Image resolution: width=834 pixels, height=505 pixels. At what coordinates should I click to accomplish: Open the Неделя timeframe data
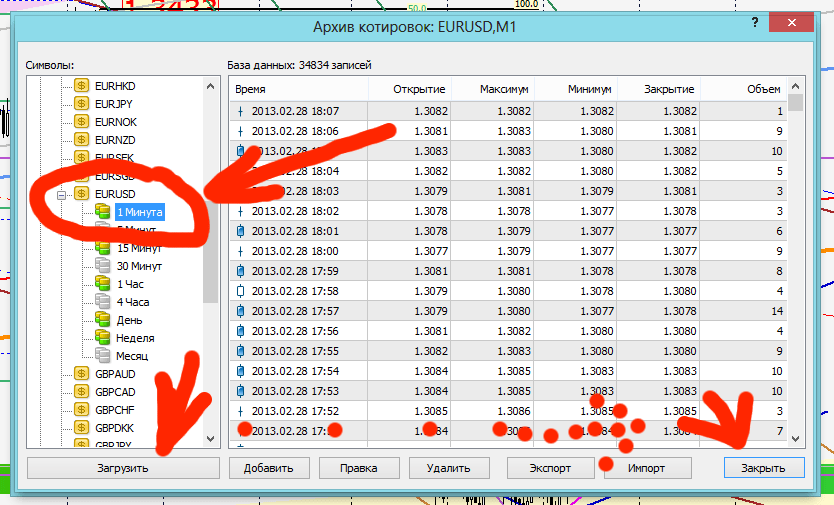(x=135, y=338)
